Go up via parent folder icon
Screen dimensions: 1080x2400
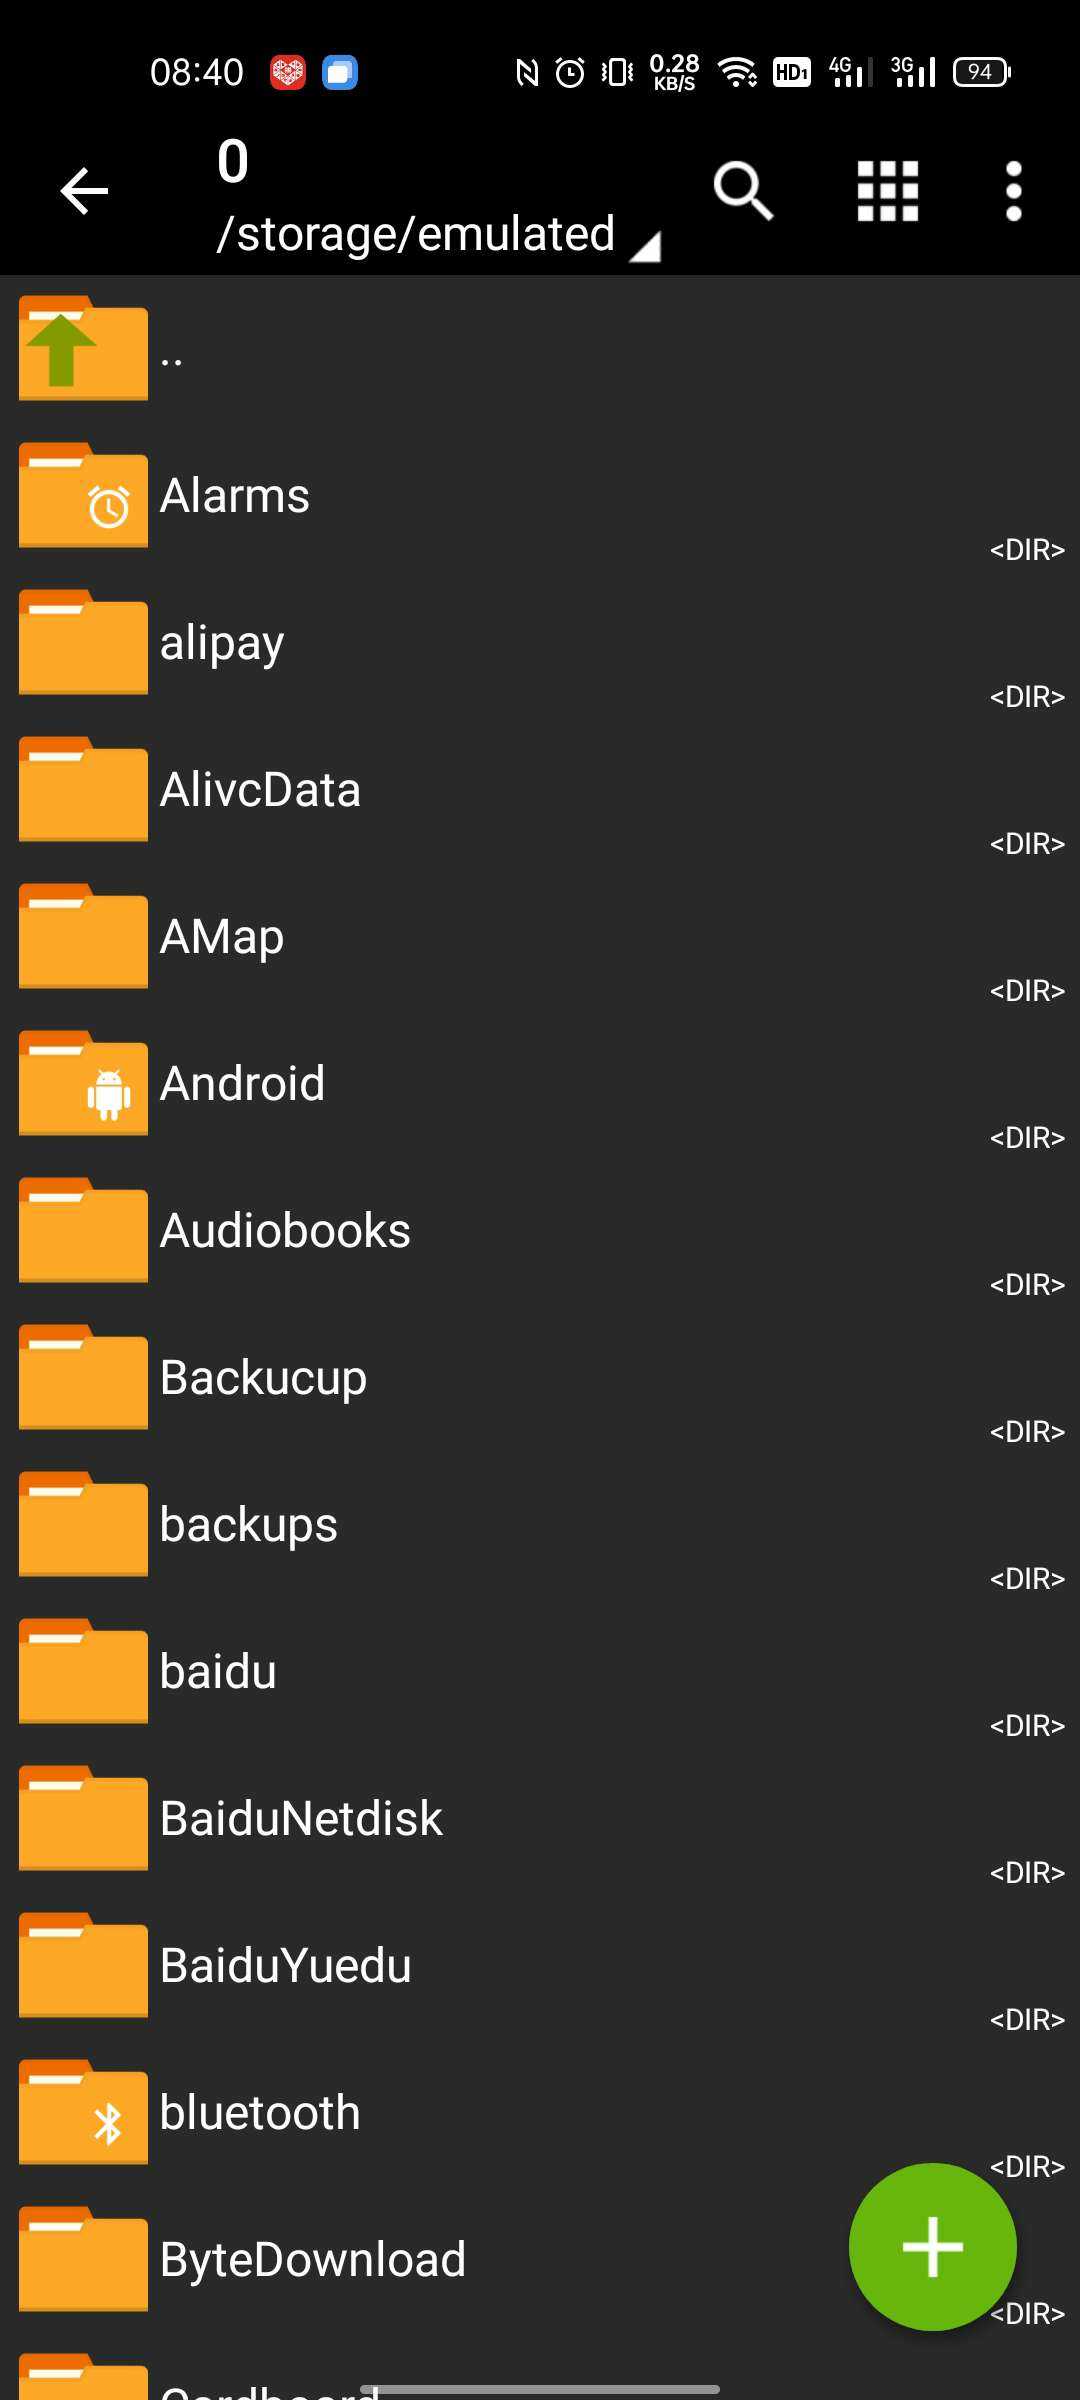[x=83, y=349]
